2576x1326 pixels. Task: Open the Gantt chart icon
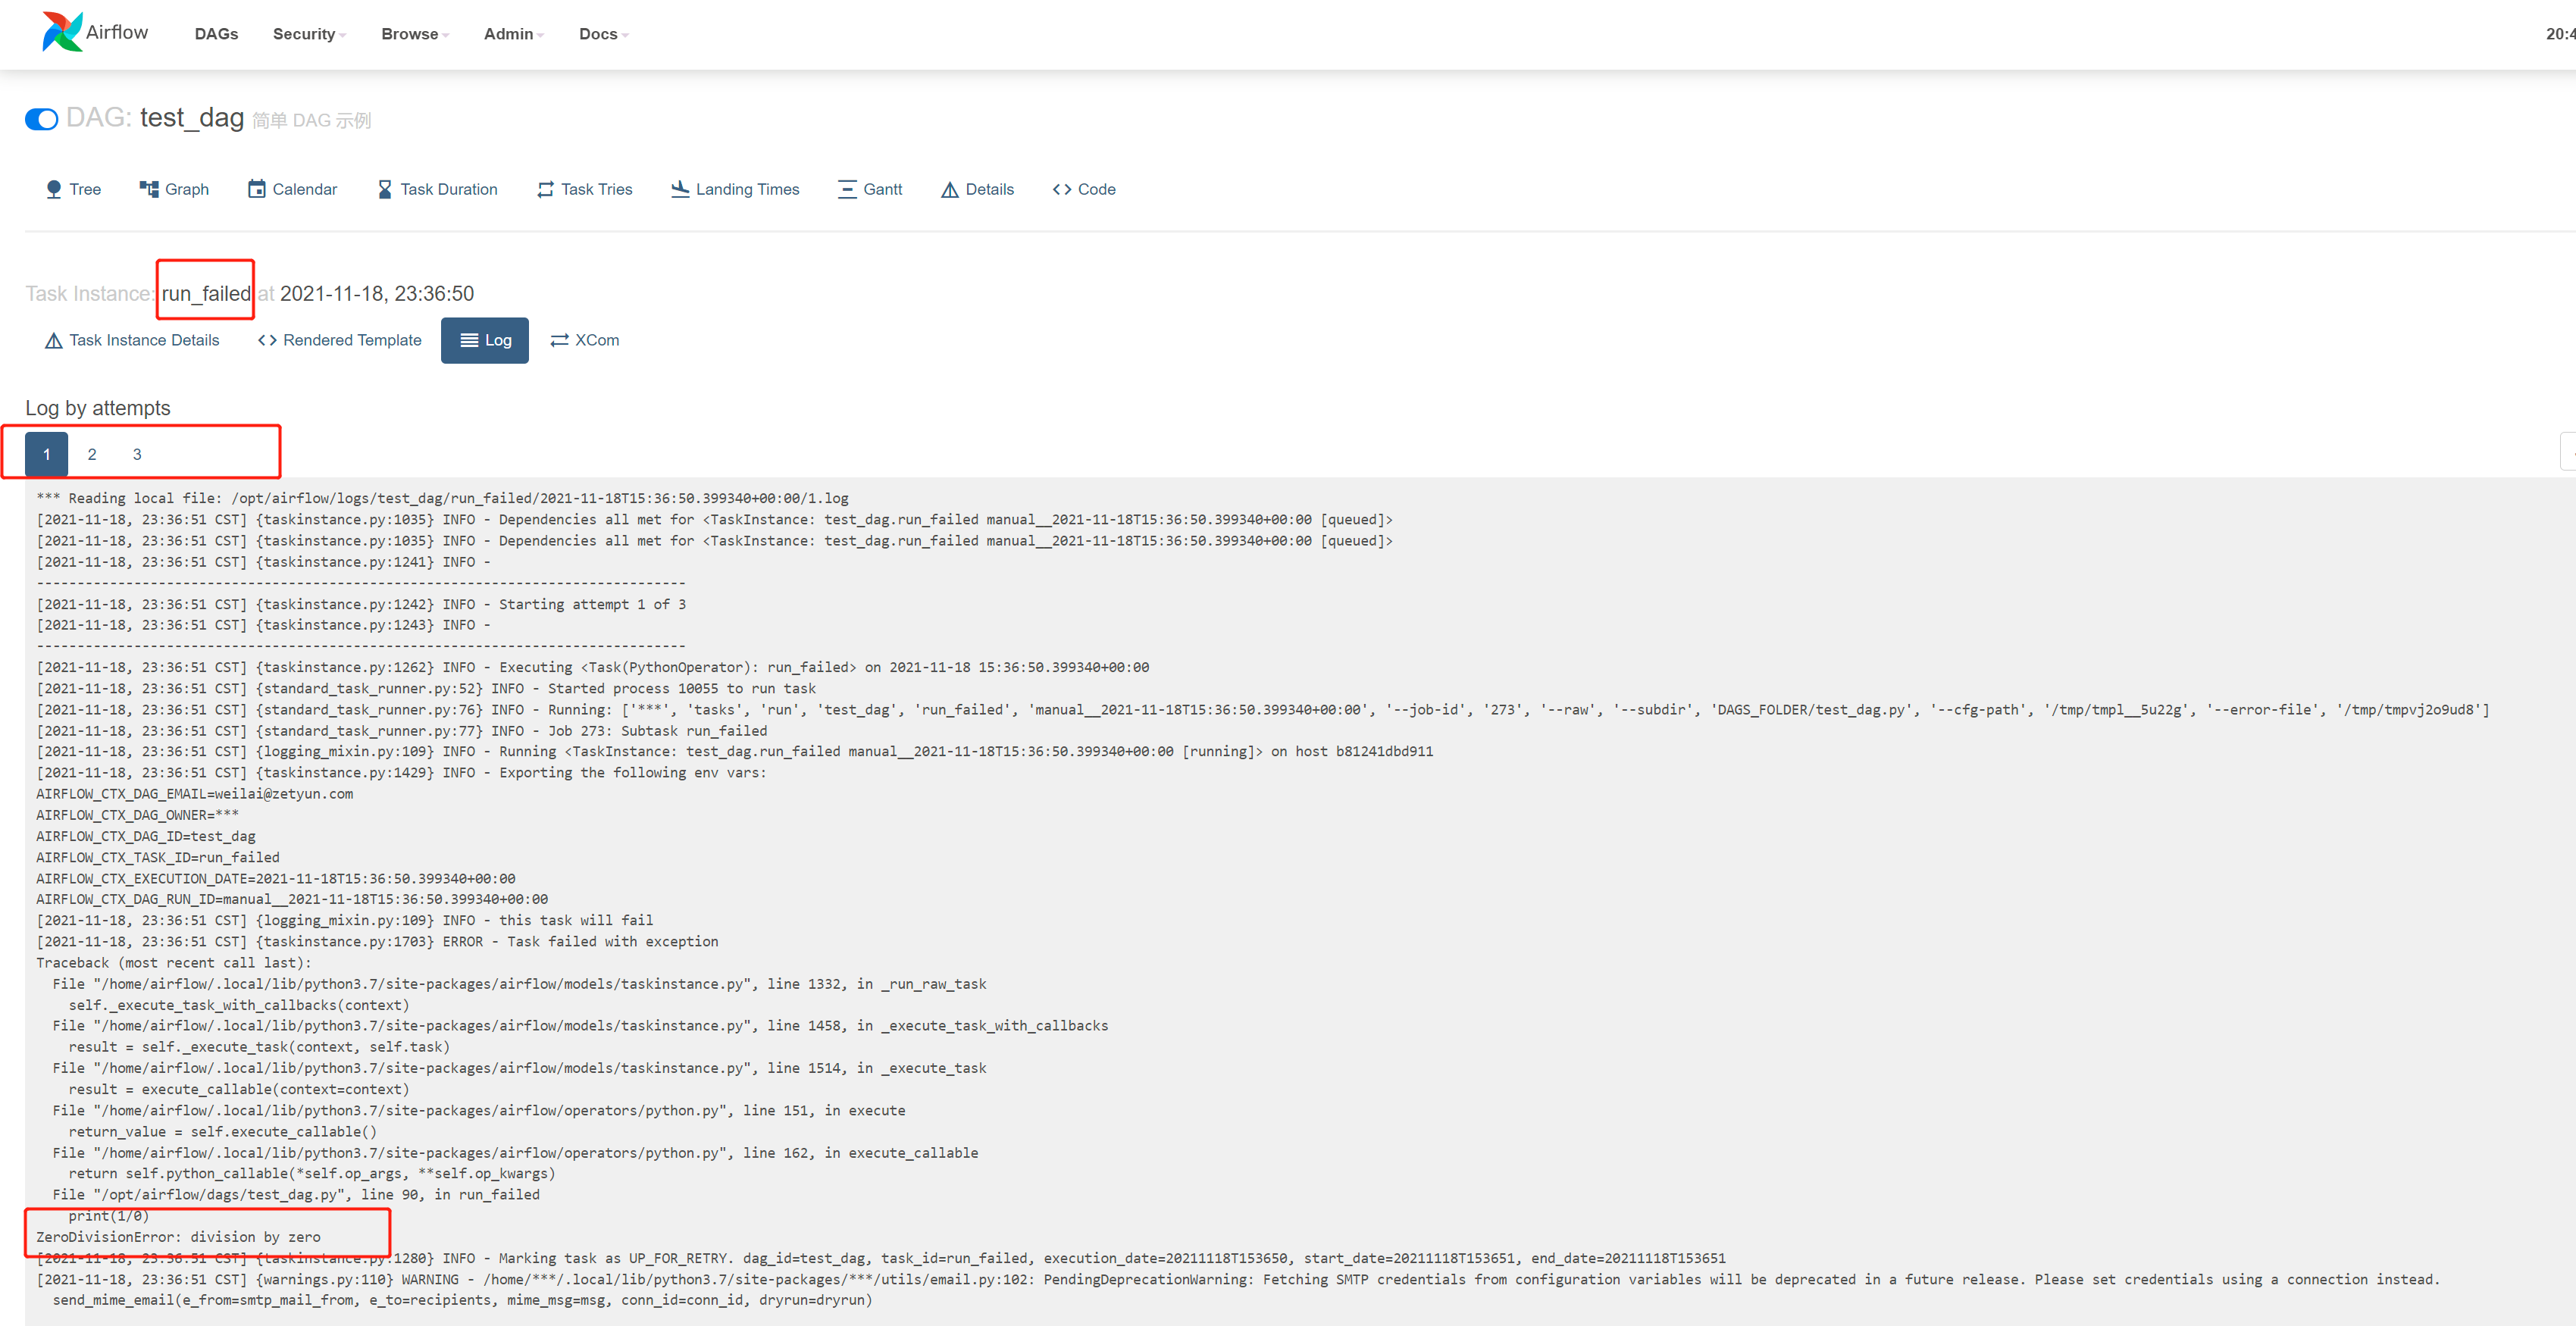point(847,189)
